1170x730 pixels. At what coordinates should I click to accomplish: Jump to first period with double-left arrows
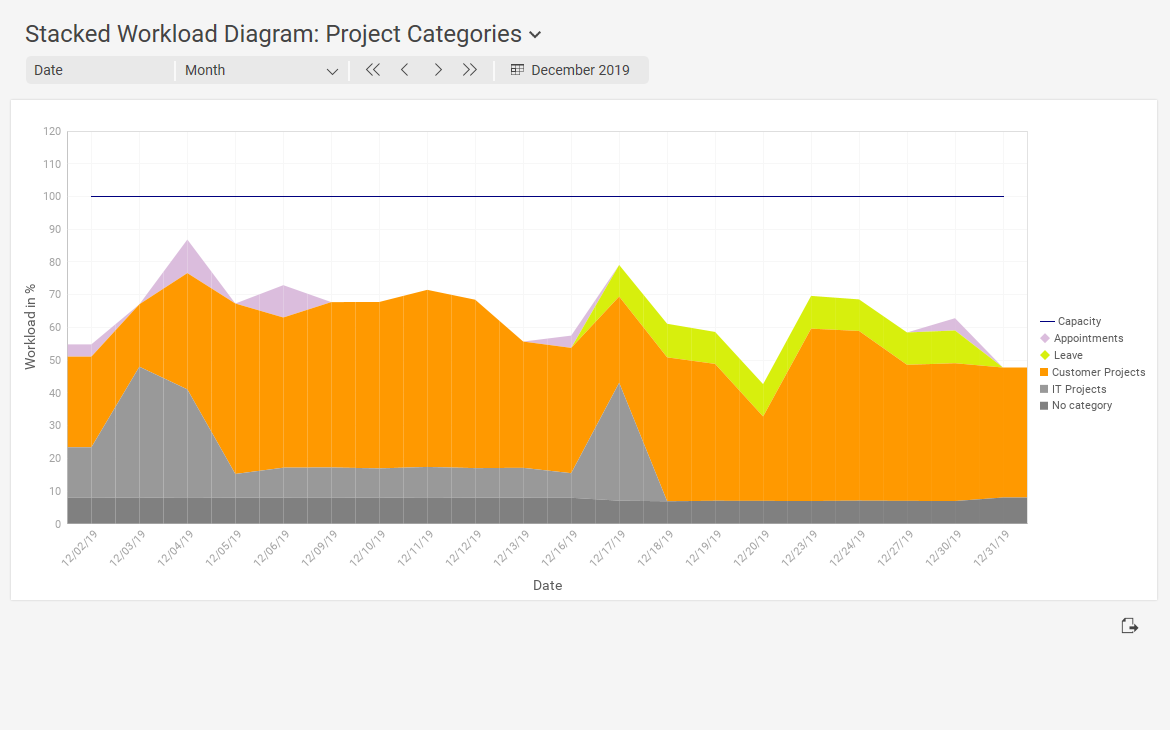[x=373, y=70]
